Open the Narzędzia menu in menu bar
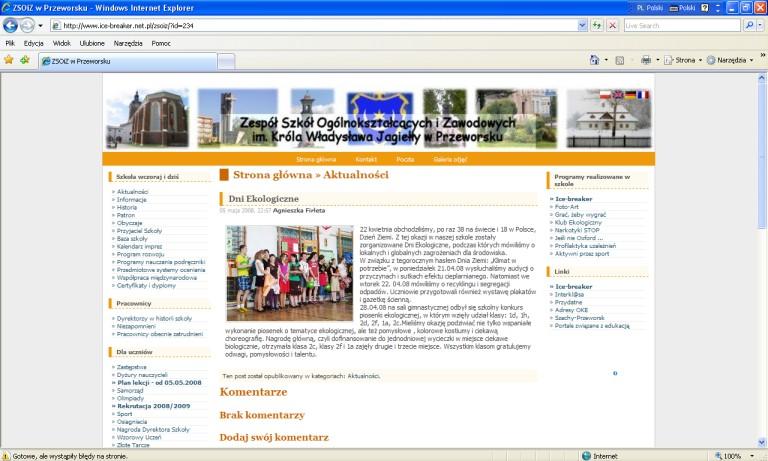This screenshot has height=461, width=768. coord(128,43)
